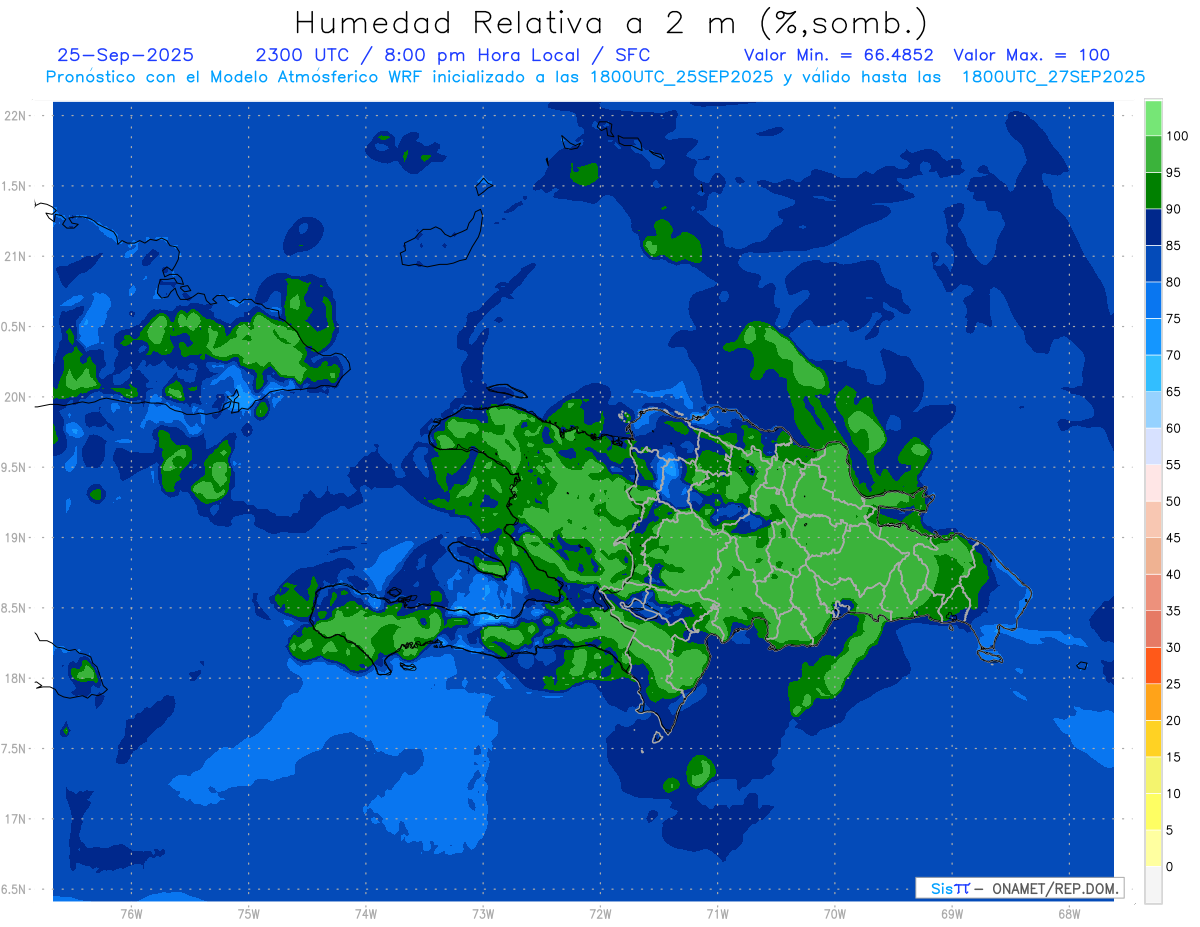The image size is (1200, 927).
Task: Click the legend value label 100
Action: pyautogui.click(x=1176, y=136)
